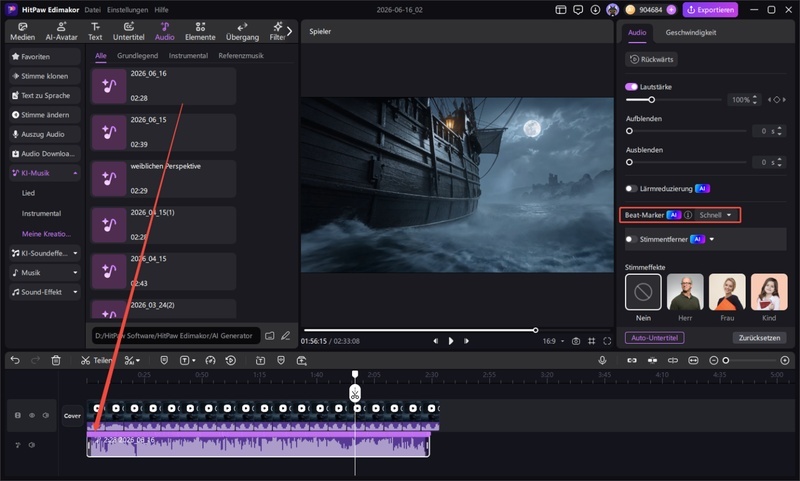Add credits with the purple plus icon
Image resolution: width=800 pixels, height=481 pixels.
(671, 10)
